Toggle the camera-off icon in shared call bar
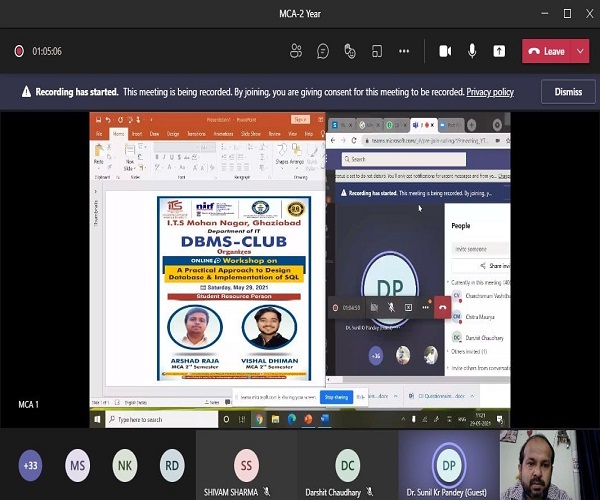The width and height of the screenshot is (600, 500). 374,308
